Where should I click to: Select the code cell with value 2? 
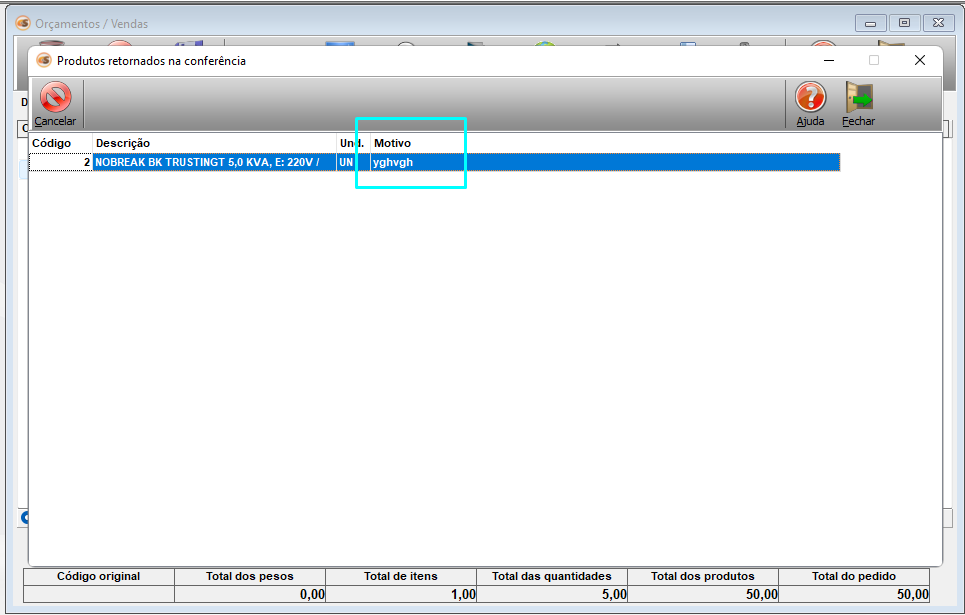pyautogui.click(x=60, y=162)
